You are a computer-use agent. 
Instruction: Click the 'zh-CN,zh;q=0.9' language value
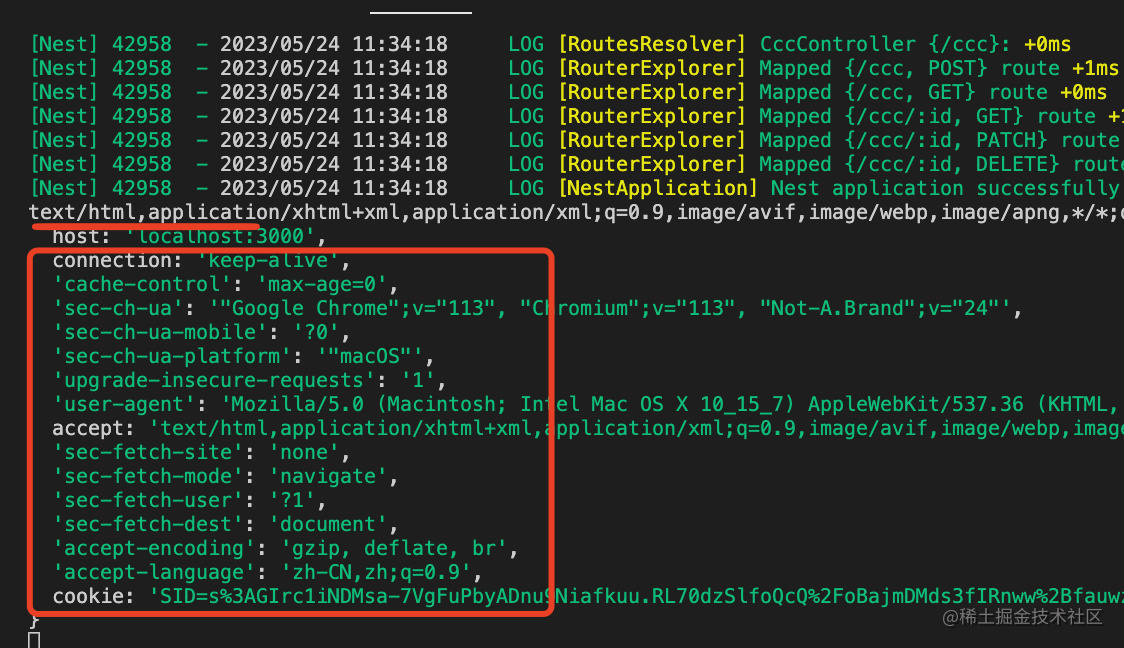coord(376,573)
